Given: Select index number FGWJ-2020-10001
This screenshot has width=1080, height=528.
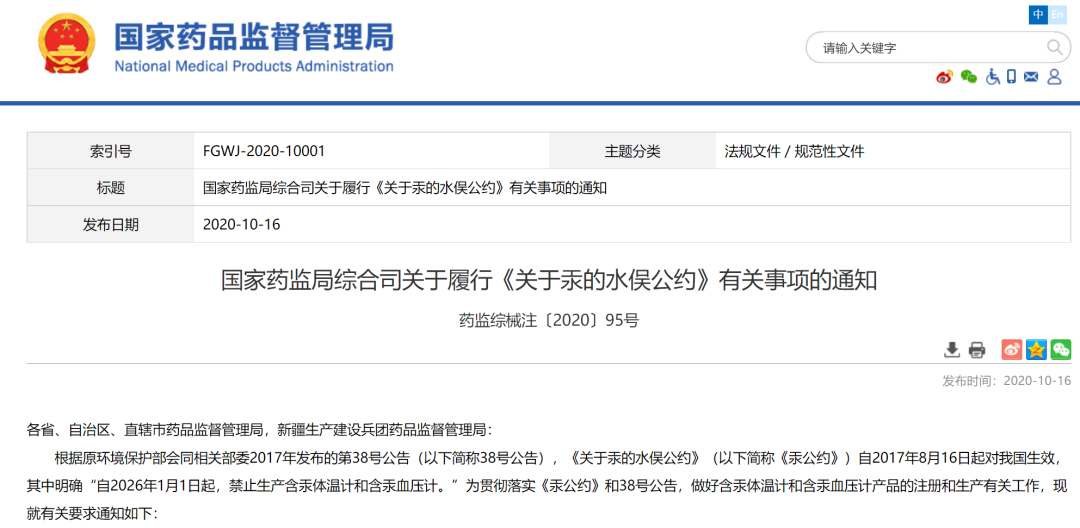Looking at the screenshot, I should click(264, 151).
